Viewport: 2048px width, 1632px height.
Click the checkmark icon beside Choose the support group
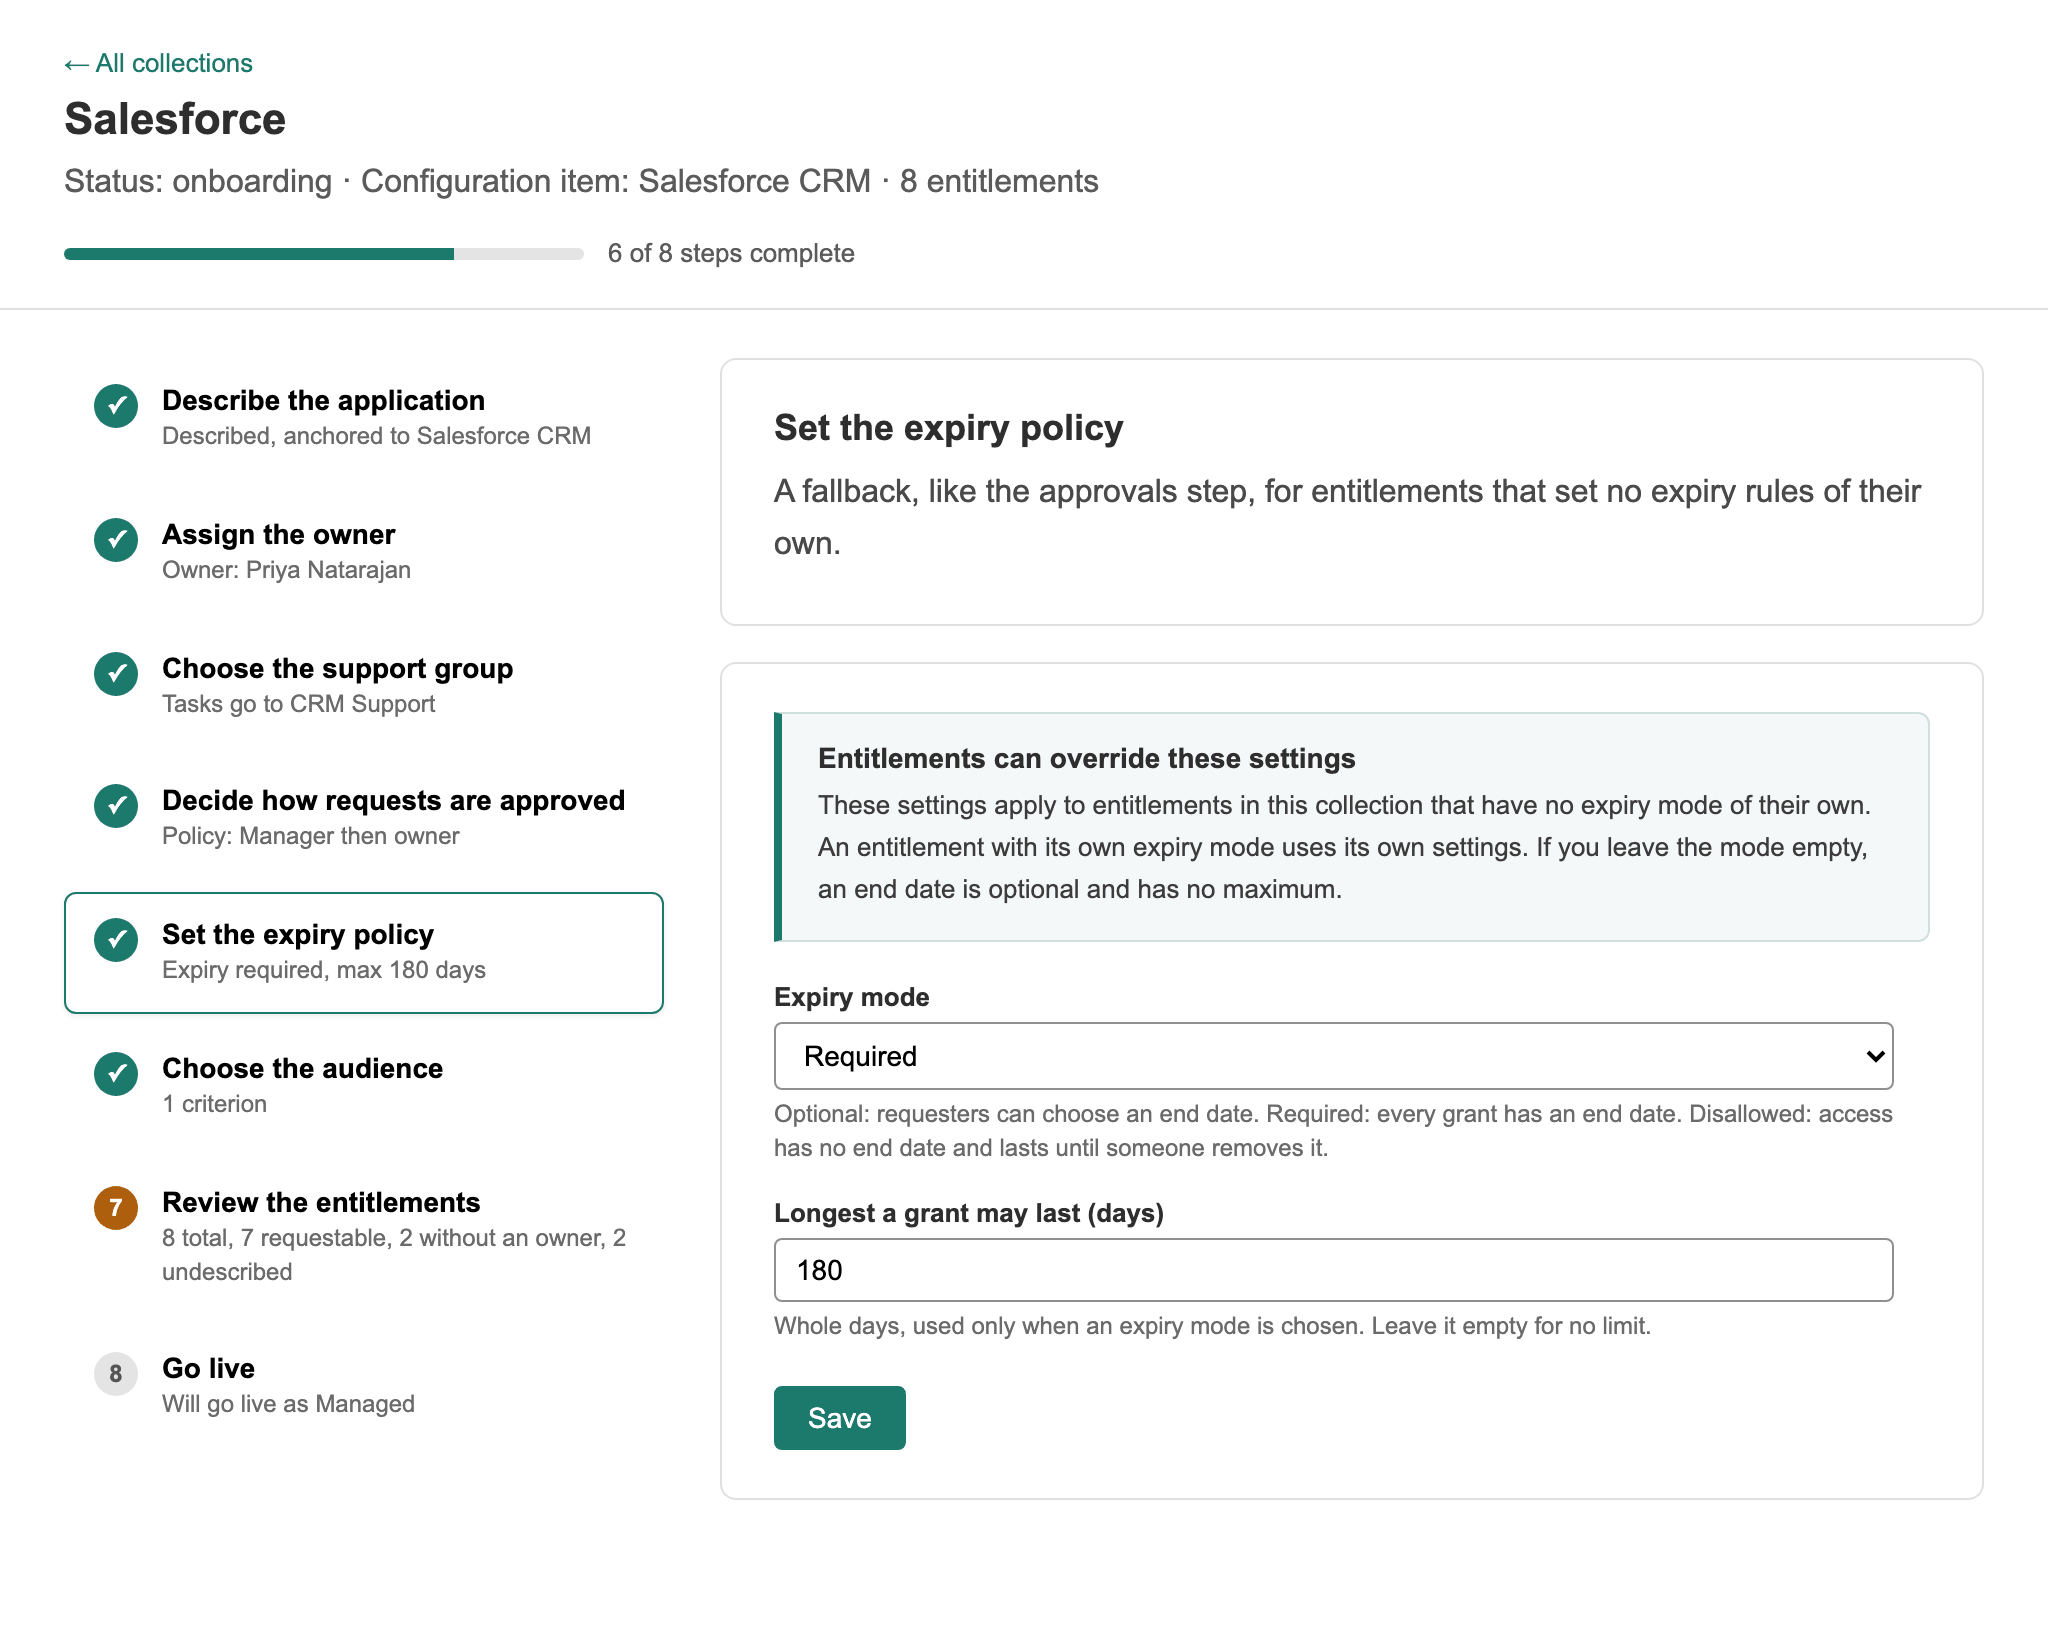point(116,674)
